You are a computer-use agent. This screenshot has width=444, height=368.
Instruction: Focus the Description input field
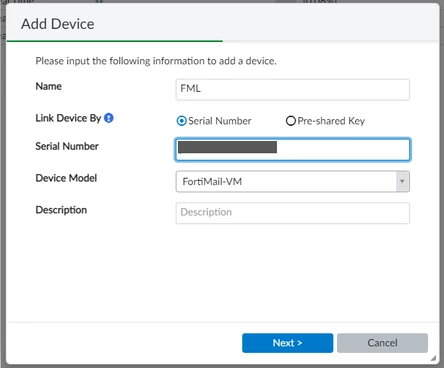(x=293, y=213)
